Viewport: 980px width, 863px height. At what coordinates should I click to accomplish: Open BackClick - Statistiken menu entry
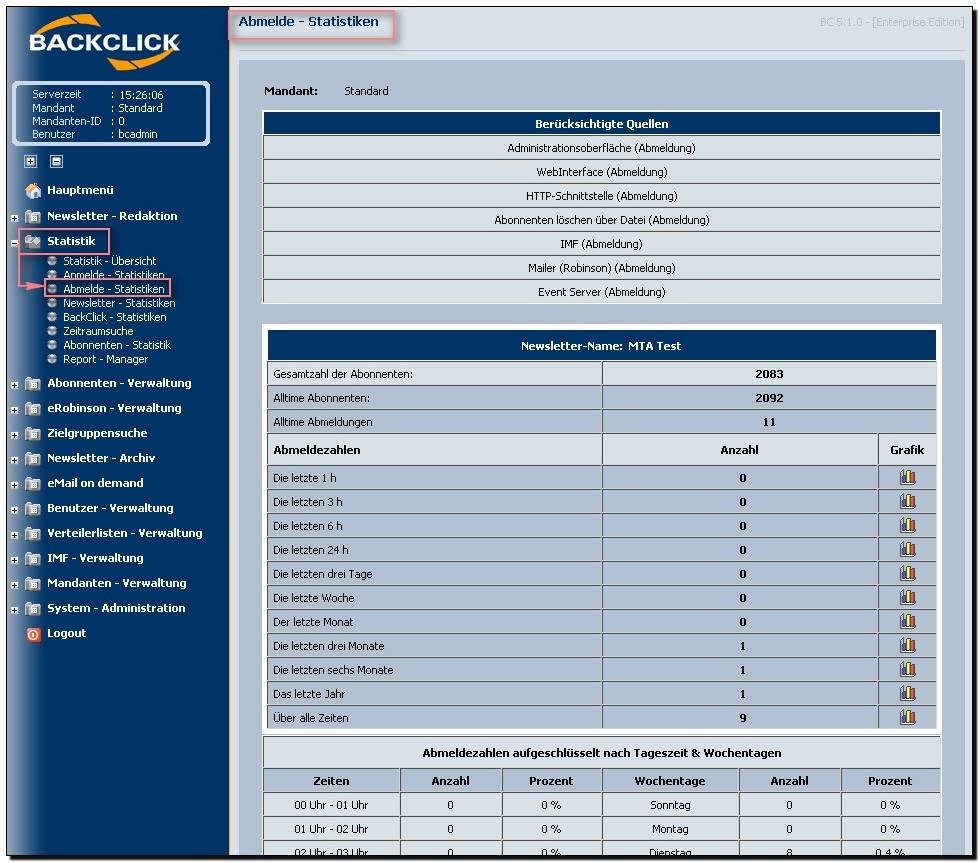[114, 317]
